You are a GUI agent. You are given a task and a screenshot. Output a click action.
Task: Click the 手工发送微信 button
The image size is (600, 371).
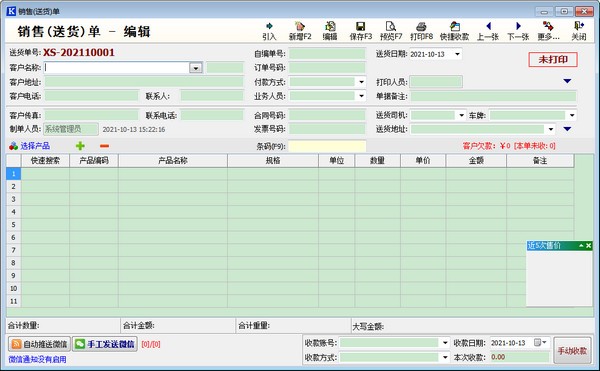(x=105, y=344)
